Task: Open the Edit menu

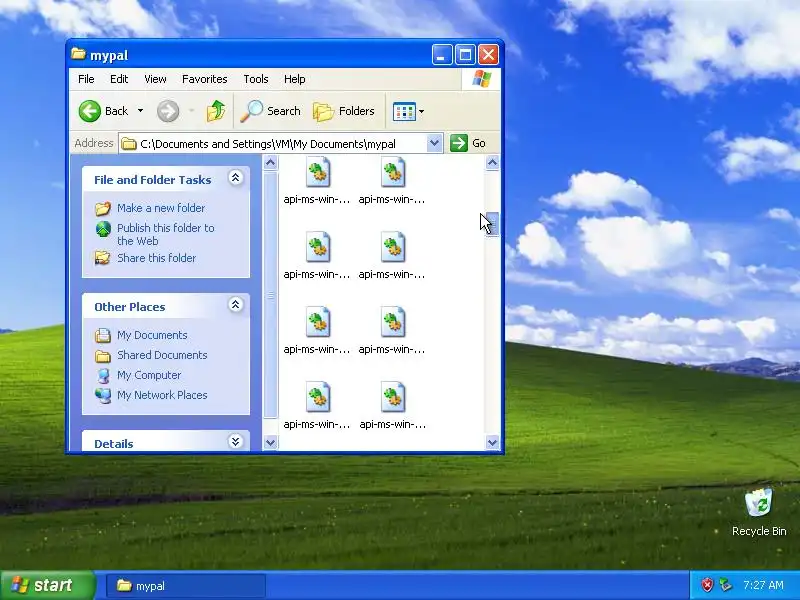Action: click(x=119, y=79)
